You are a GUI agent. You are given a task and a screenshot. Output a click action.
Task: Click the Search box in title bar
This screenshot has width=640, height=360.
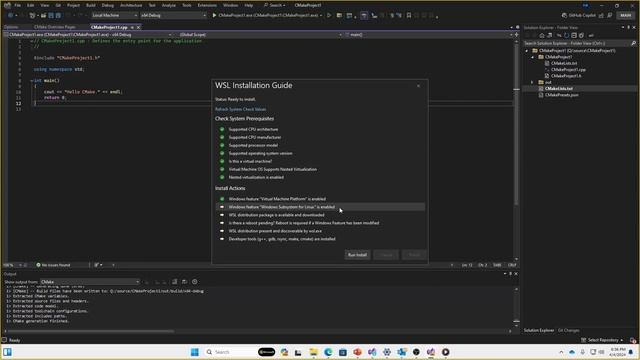click(x=275, y=5)
